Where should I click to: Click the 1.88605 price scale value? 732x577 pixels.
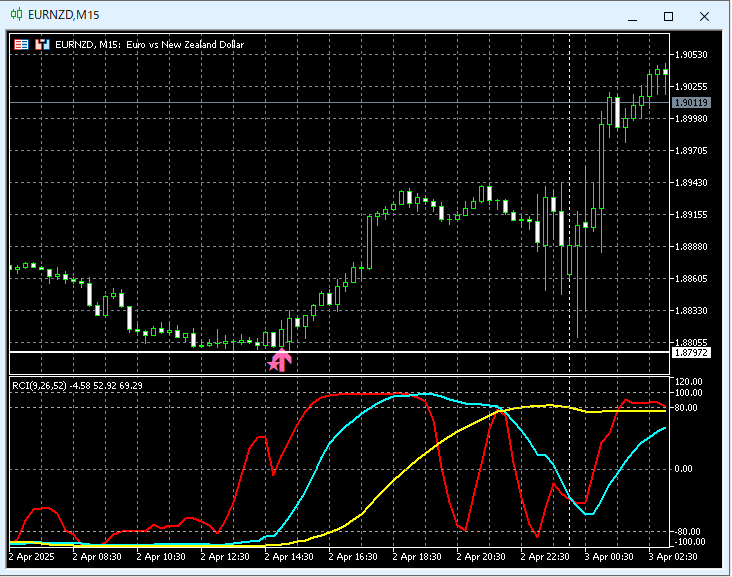click(691, 279)
